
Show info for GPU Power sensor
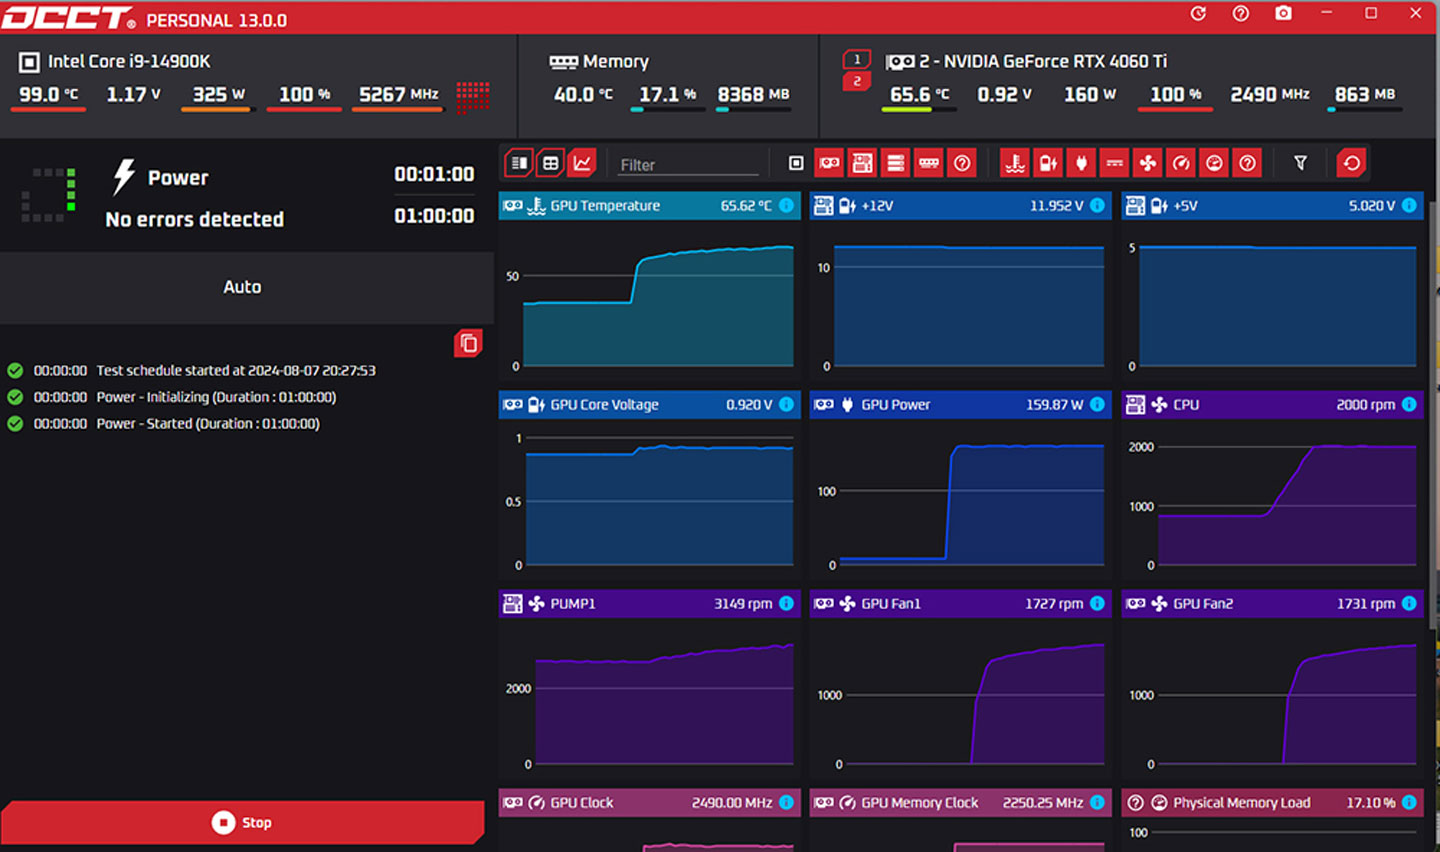[x=1098, y=405]
